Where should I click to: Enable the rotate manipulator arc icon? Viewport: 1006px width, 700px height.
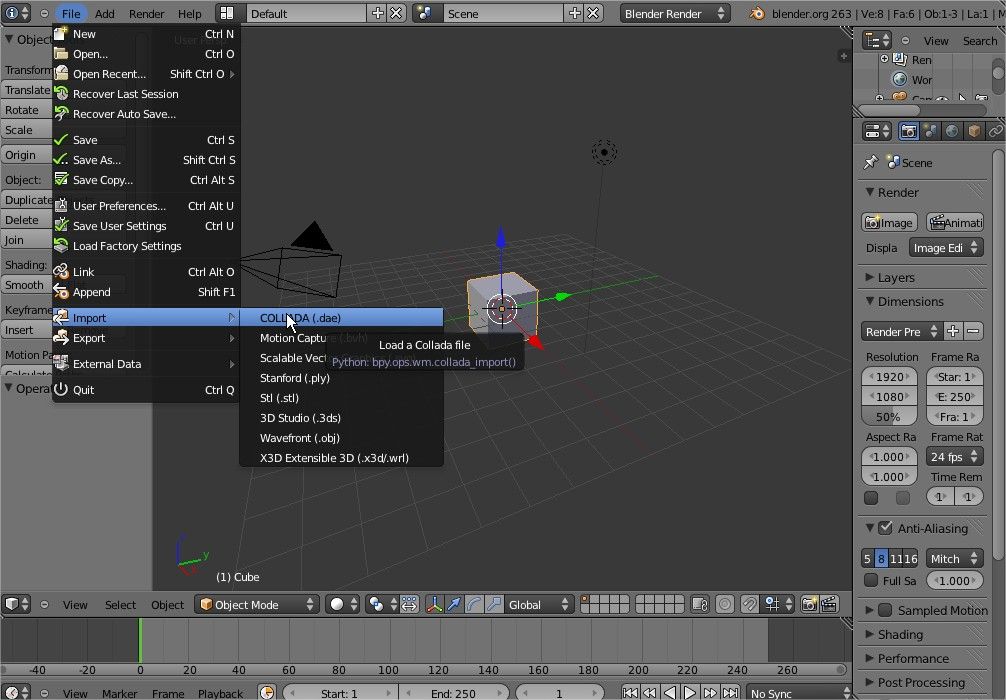(474, 604)
